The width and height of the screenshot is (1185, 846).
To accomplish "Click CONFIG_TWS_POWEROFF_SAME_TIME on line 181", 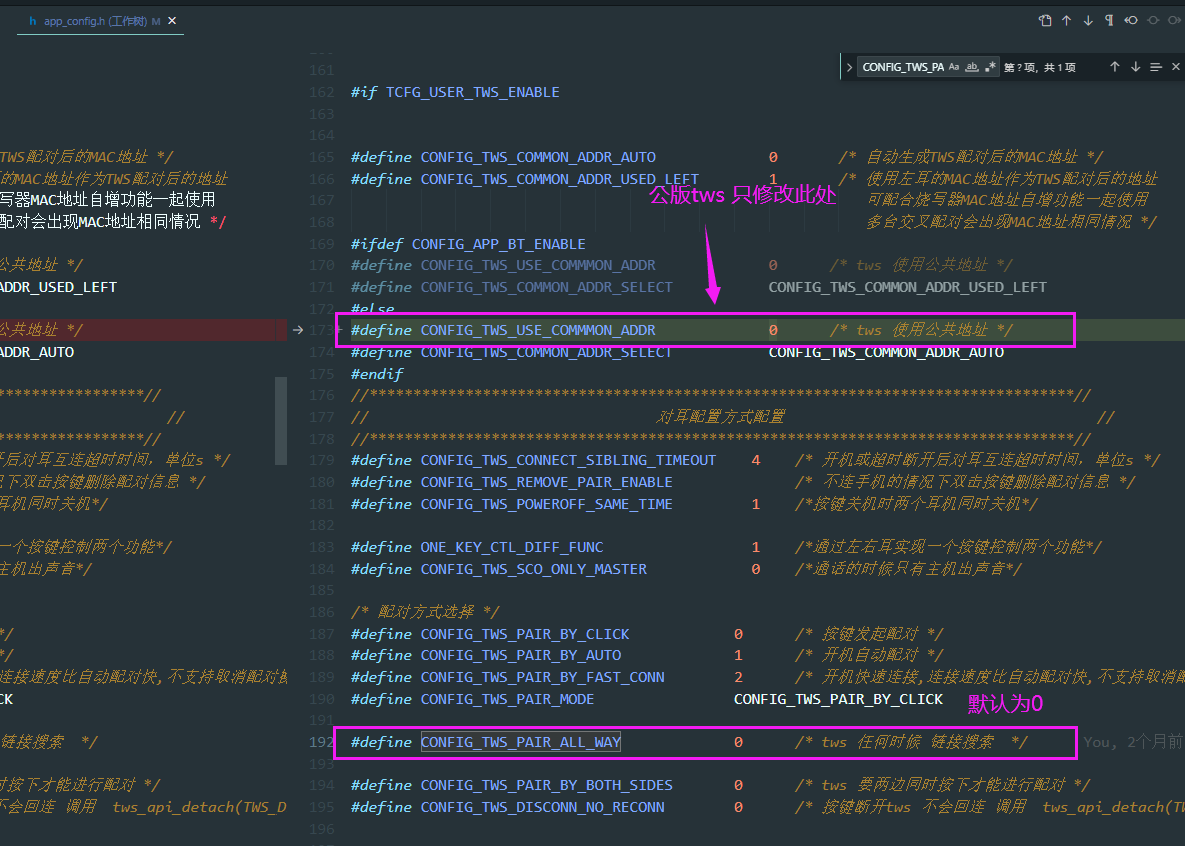I will tap(546, 504).
